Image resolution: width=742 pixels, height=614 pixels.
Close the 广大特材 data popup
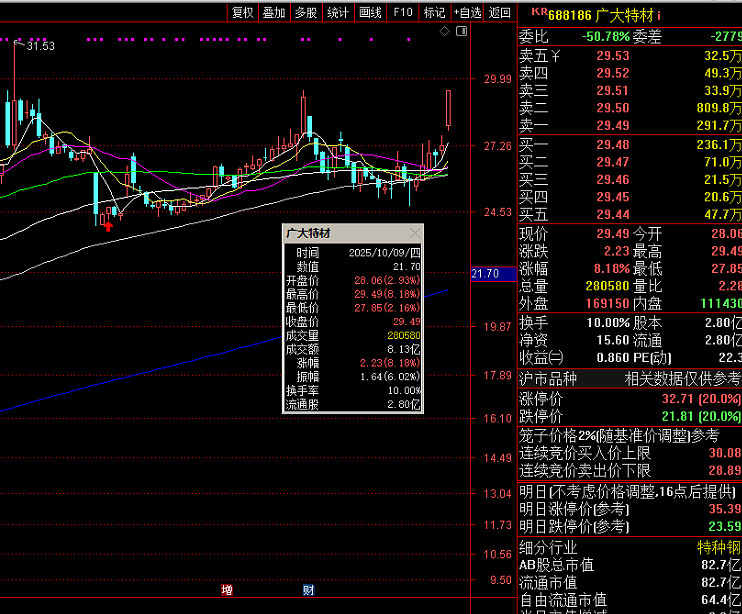[415, 233]
